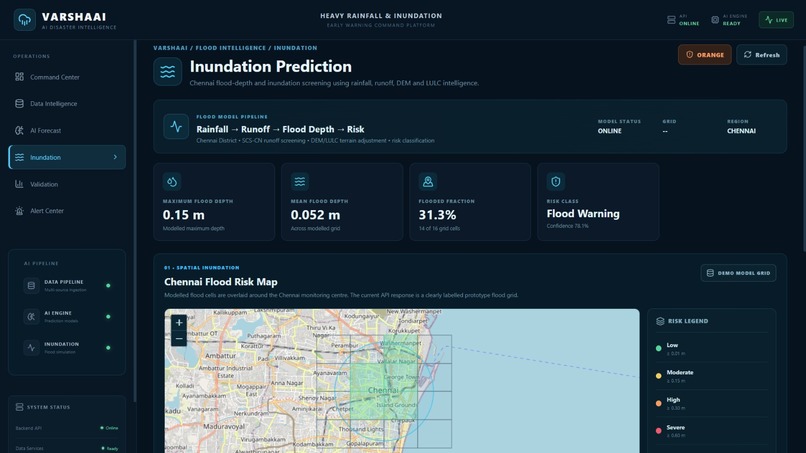
Task: Click the Demo Model Grid badge
Action: [738, 273]
